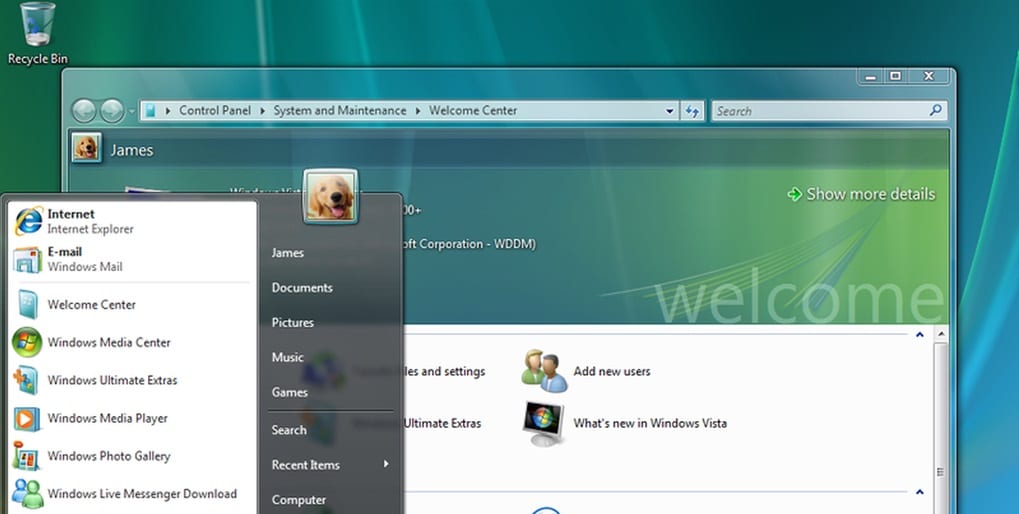Open Music from the Start menu right pane

(287, 357)
